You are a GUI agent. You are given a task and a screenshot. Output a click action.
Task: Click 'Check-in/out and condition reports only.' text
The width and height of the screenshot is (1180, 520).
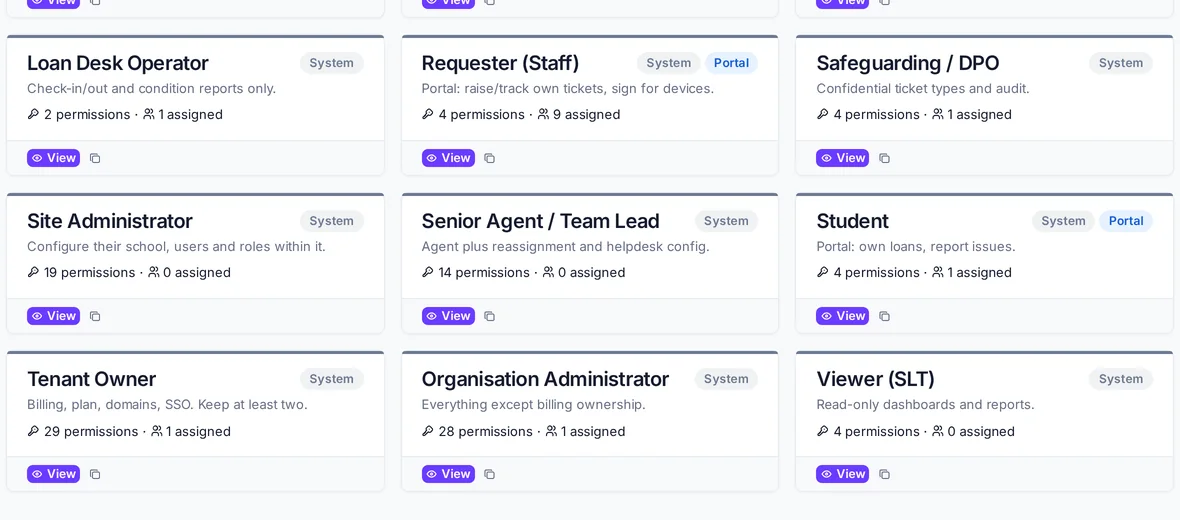point(151,89)
